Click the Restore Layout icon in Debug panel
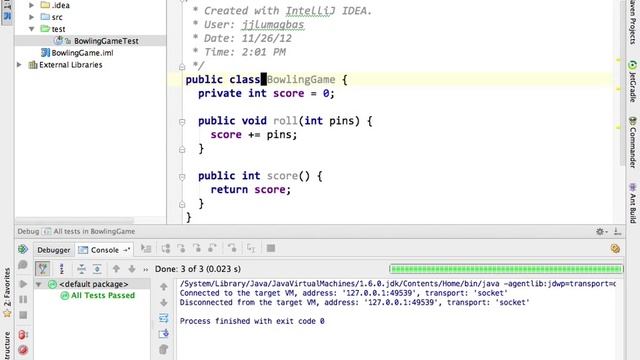 pos(615,249)
